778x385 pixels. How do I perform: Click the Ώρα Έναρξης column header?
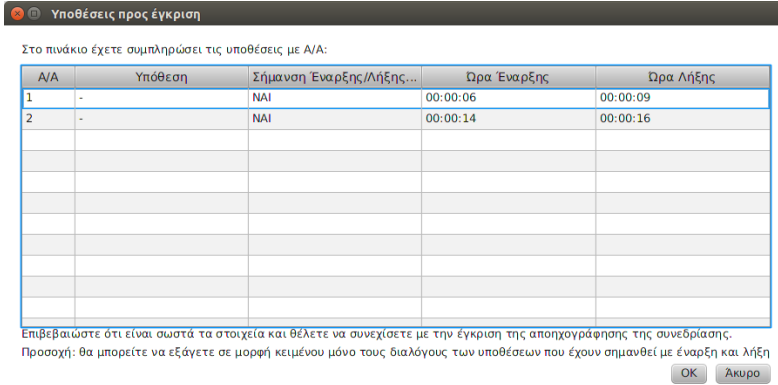[x=509, y=77]
